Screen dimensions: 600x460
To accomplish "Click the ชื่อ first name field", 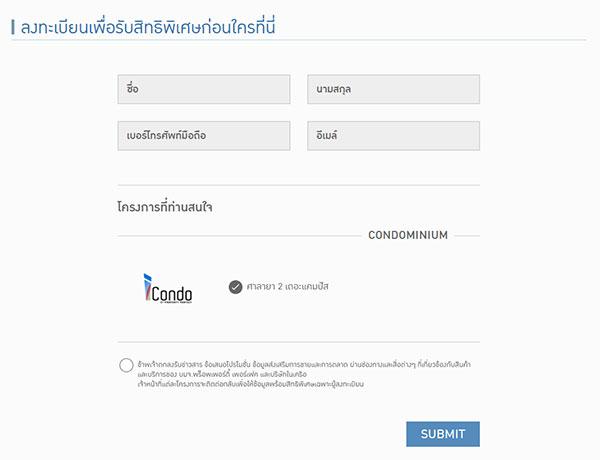I will tap(203, 89).
